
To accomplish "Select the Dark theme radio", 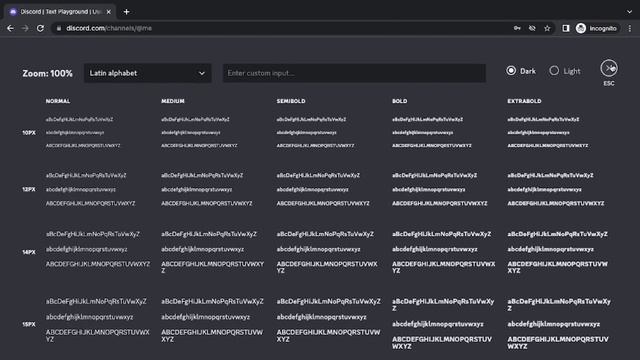I will click(511, 71).
